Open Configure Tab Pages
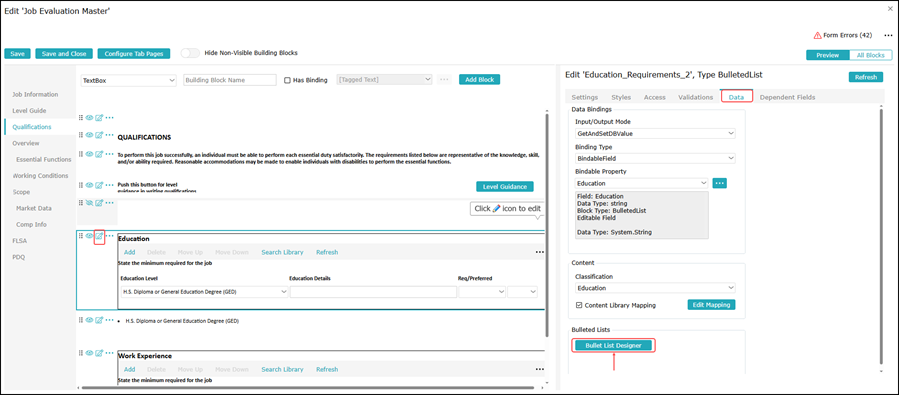 (134, 53)
